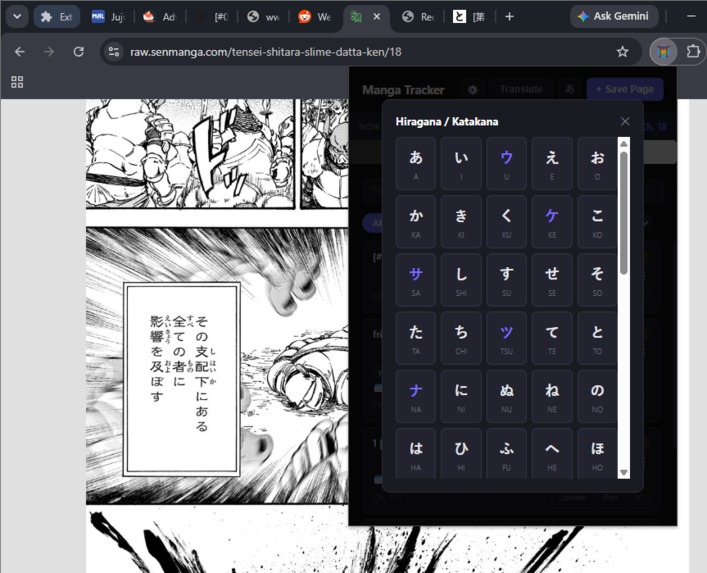The width and height of the screenshot is (707, 573).
Task: Toggle the ツ (TSU) katakana tile
Action: tap(506, 338)
